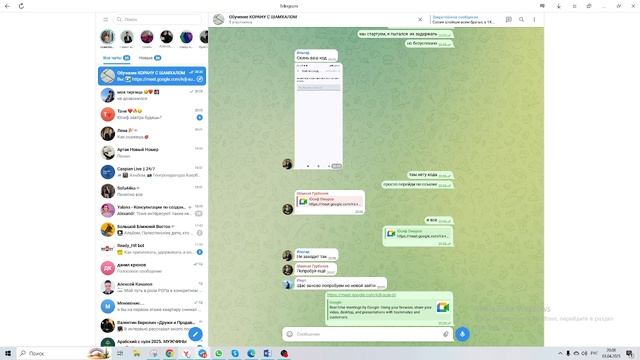Search within the chat via magnifier icon
The height and width of the screenshot is (360, 640).
[521, 19]
